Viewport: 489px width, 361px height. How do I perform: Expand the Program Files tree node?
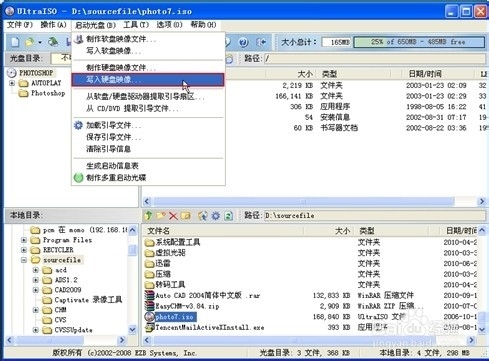tap(24, 240)
